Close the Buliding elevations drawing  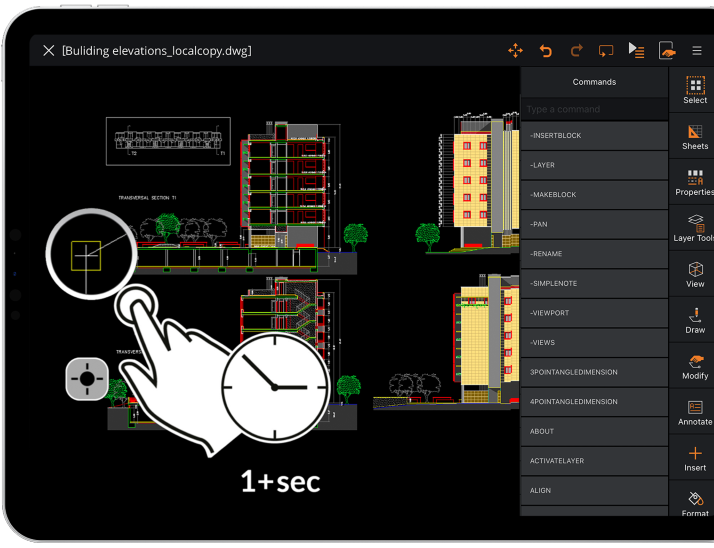coord(49,51)
